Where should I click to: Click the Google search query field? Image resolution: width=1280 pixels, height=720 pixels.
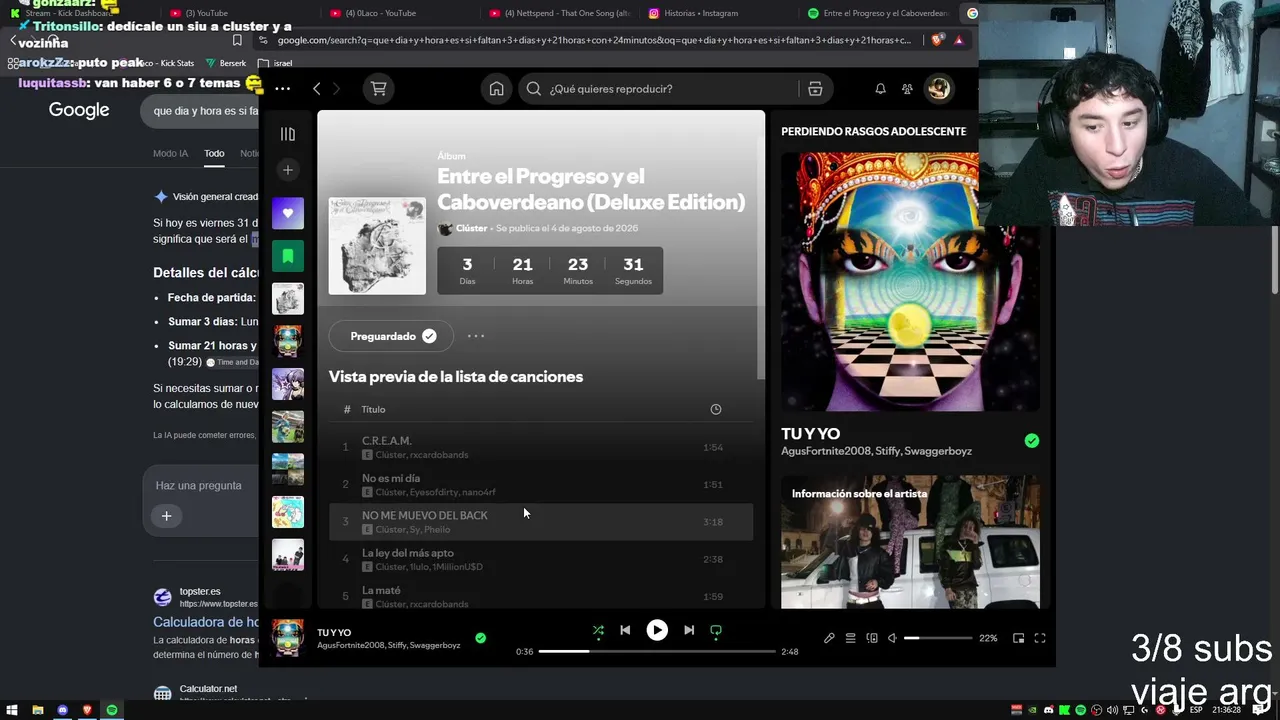(x=200, y=111)
